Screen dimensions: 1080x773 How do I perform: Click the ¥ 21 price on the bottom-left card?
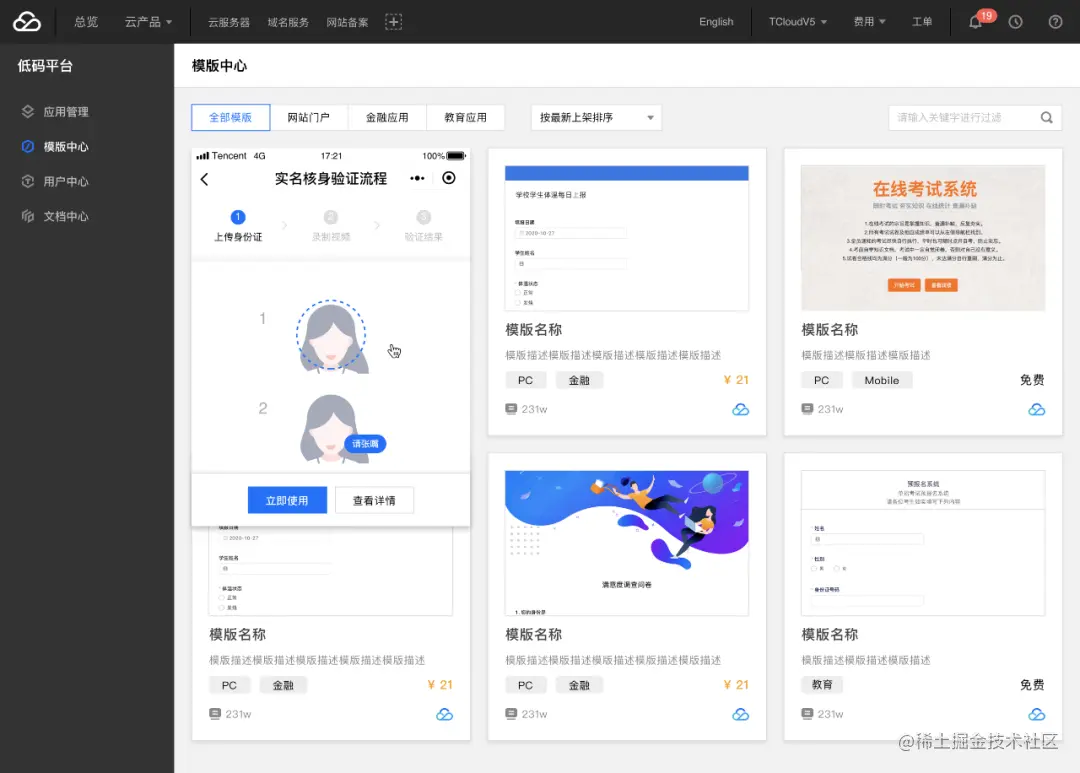coord(440,685)
